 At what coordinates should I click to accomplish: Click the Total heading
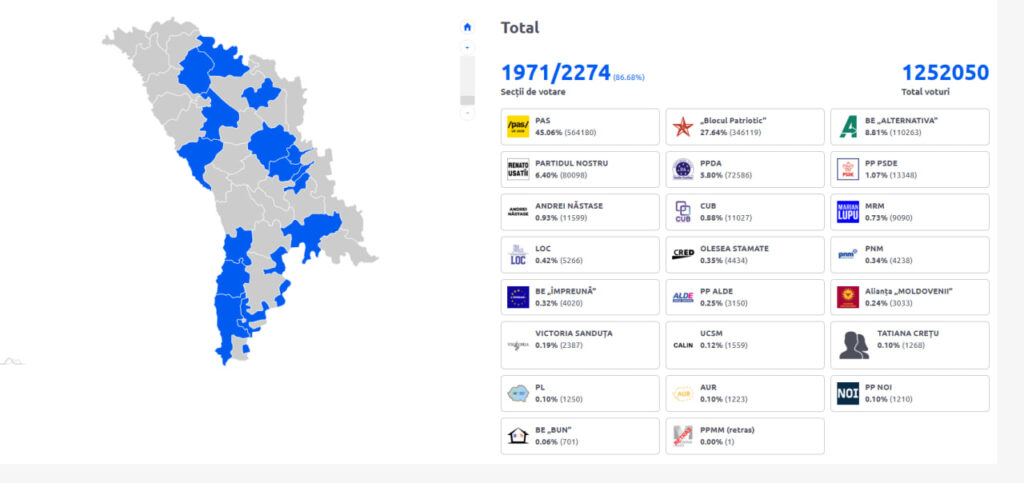click(x=520, y=27)
